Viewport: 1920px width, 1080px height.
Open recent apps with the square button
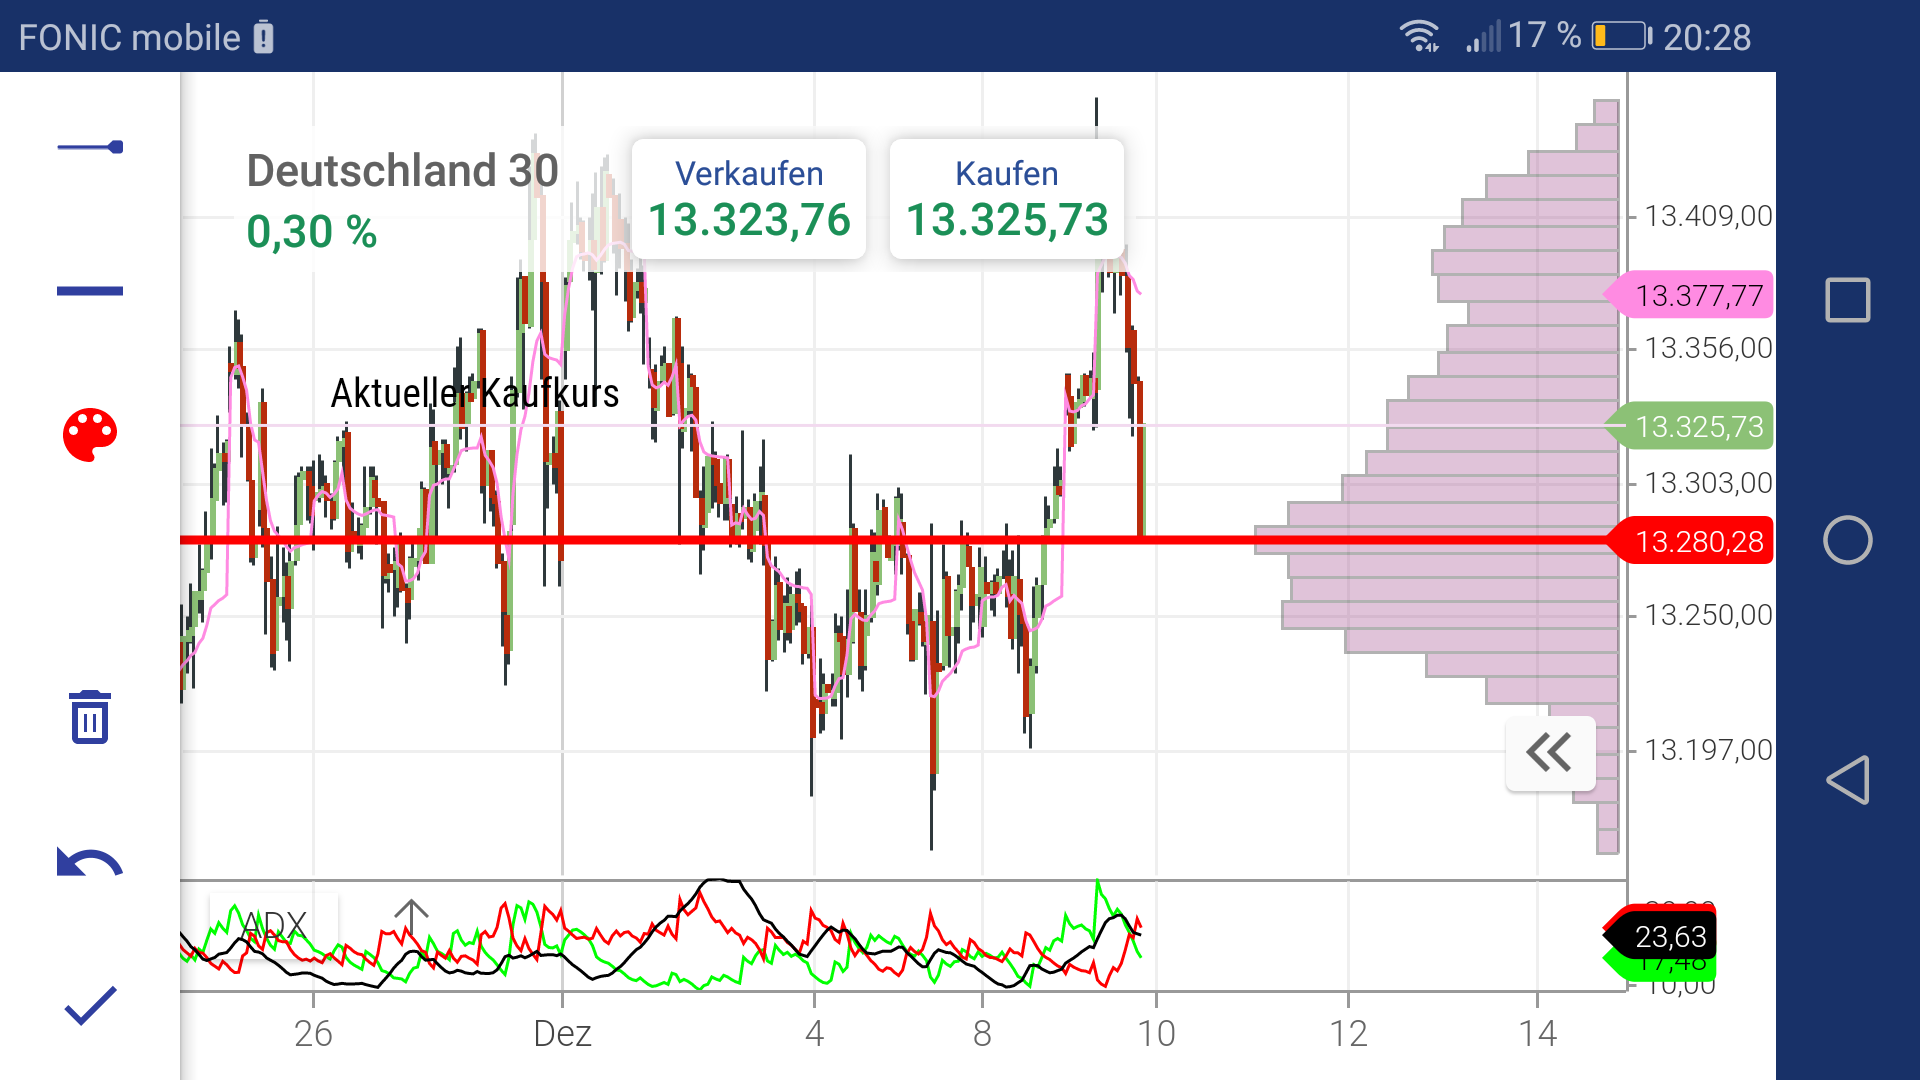[x=1850, y=297]
